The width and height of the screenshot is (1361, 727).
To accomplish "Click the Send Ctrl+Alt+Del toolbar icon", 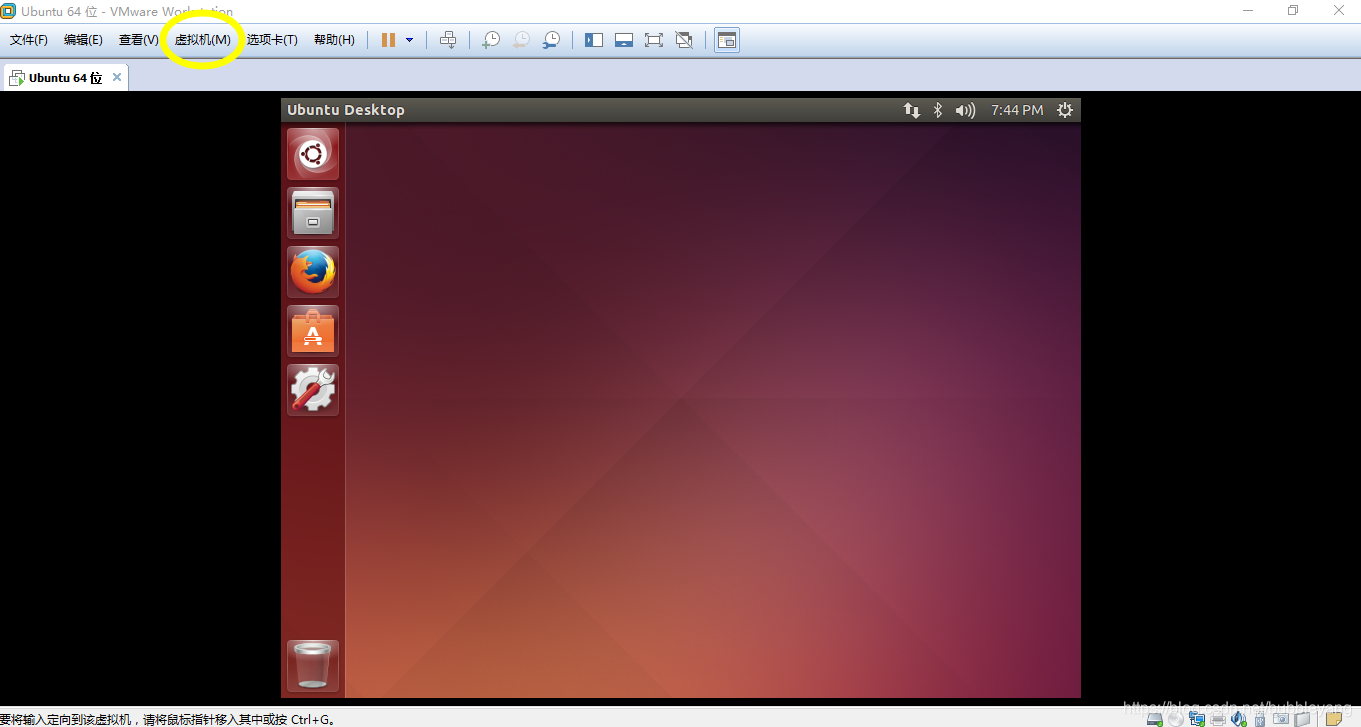I will [x=448, y=40].
